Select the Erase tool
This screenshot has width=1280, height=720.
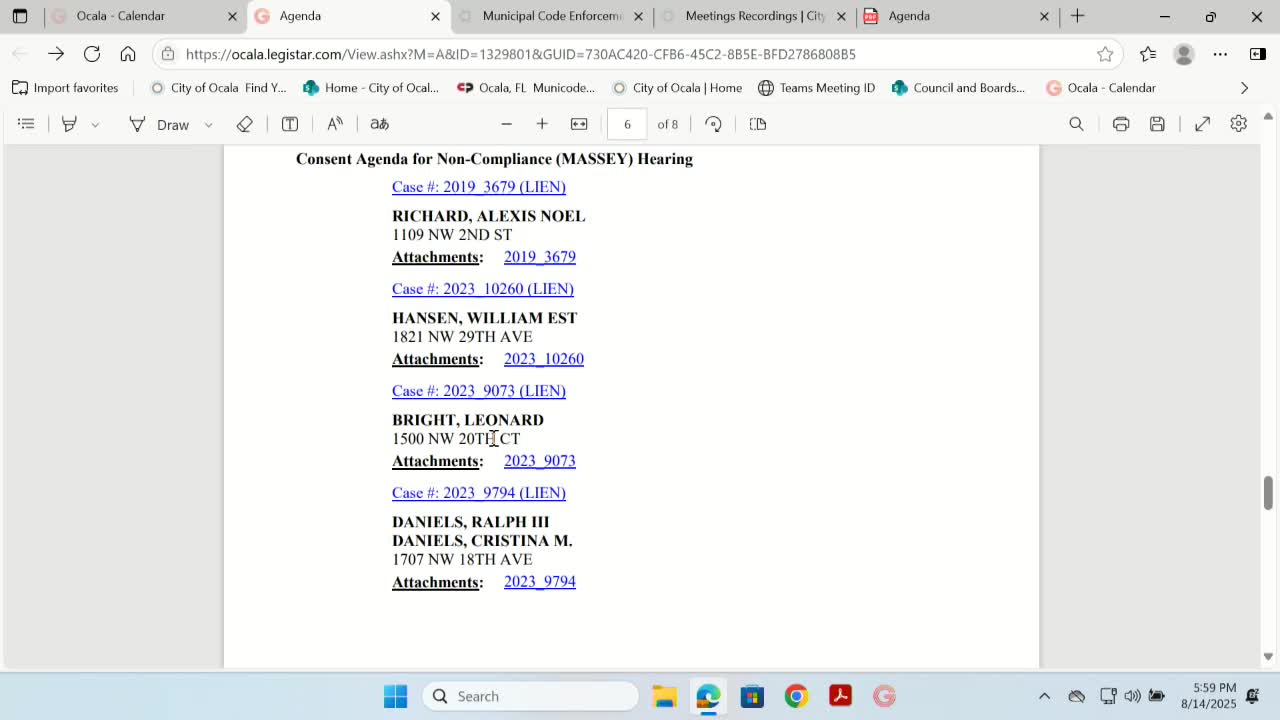coord(245,124)
